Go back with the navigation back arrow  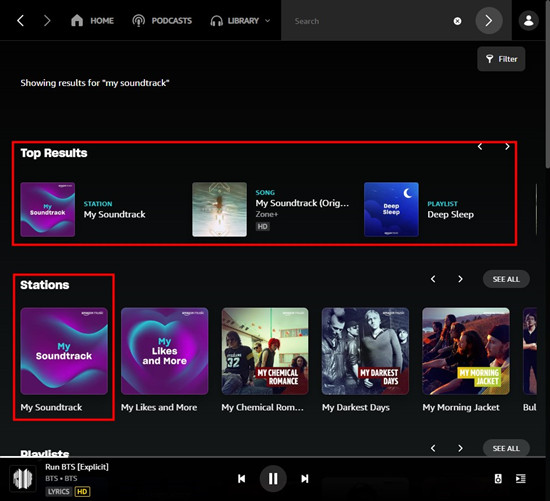(20, 21)
